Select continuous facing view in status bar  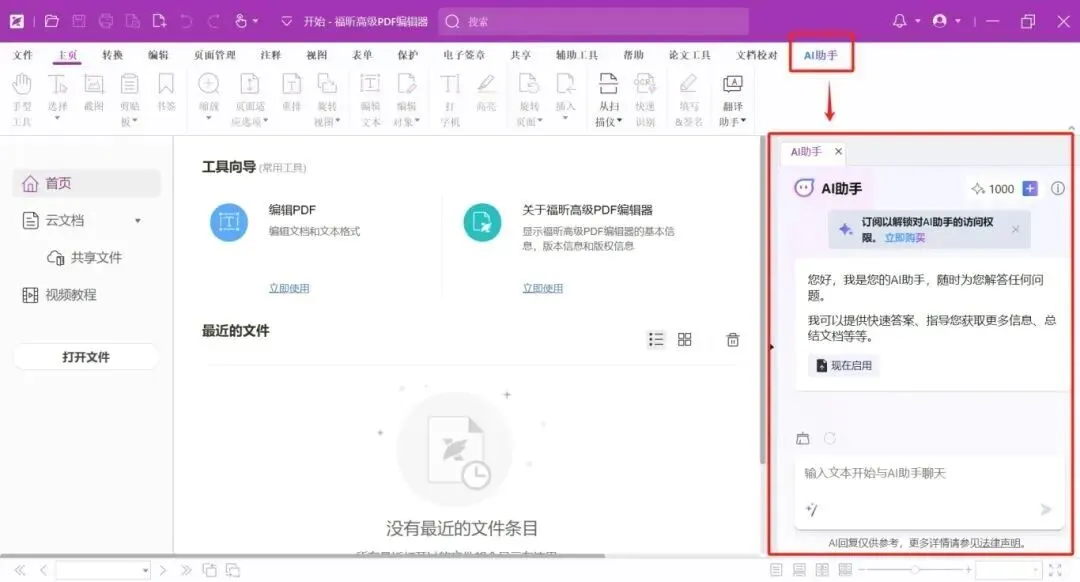click(x=845, y=570)
